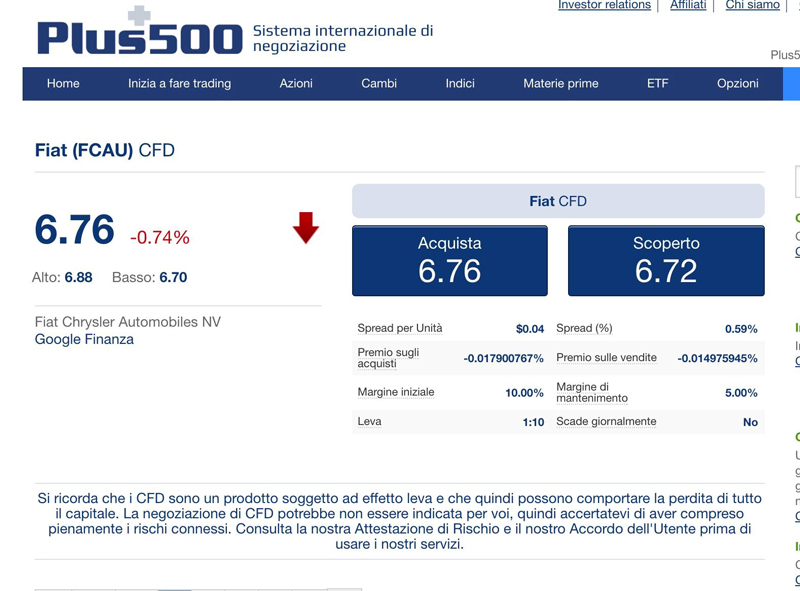
Task: Click the Premio sulle vendite label
Action: click(606, 358)
